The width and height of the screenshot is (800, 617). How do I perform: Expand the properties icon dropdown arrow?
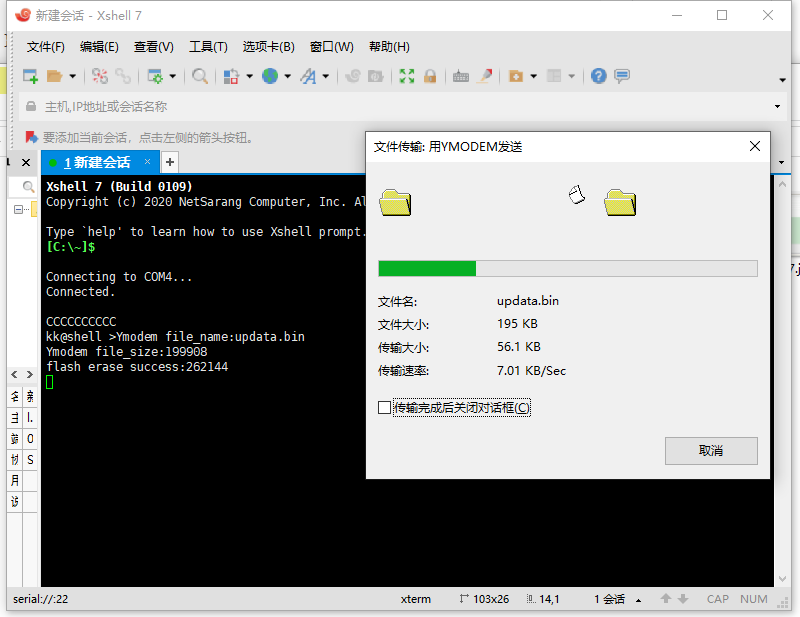[x=172, y=77]
